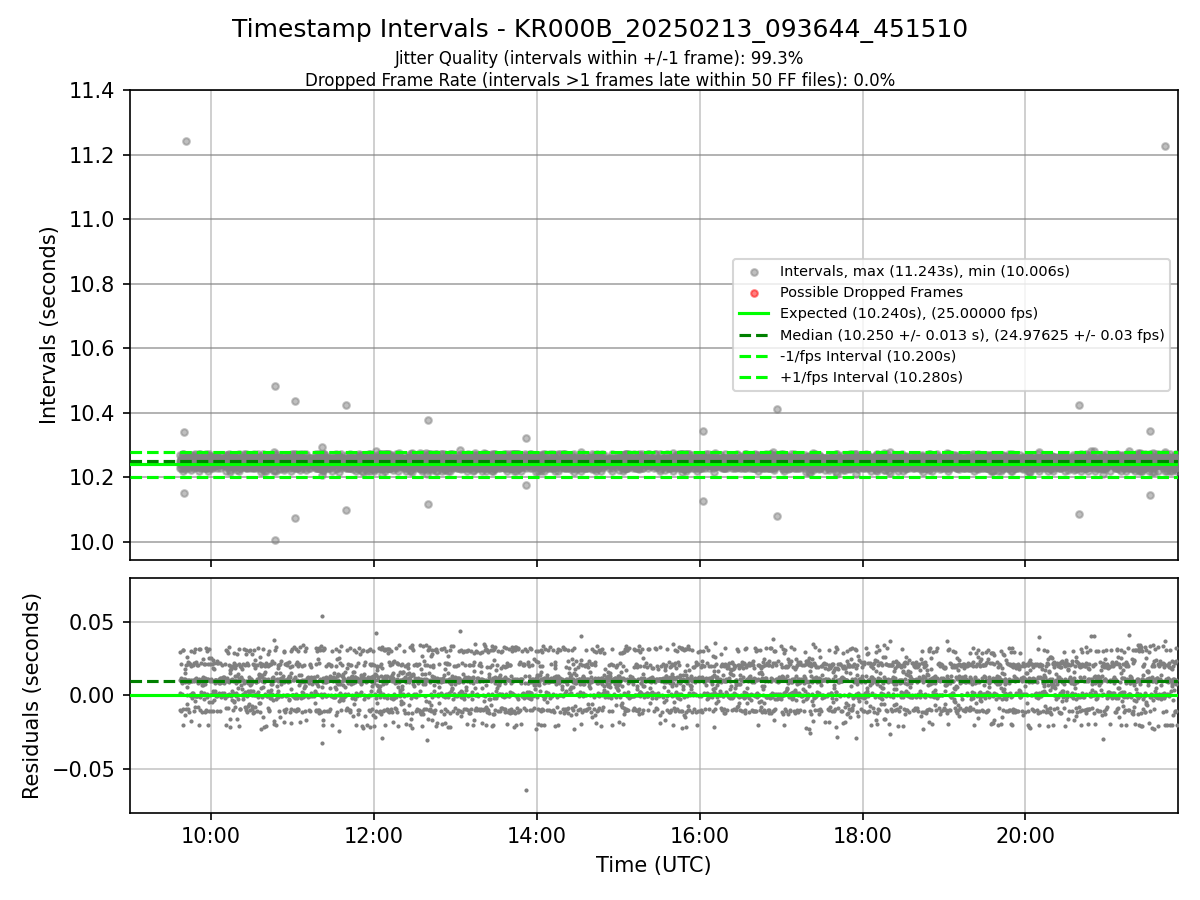Click the plot title 'Timestamp Intervals - KR000B_20250213_093644_451510'
Image resolution: width=1200 pixels, height=900 pixels.
coord(600,29)
